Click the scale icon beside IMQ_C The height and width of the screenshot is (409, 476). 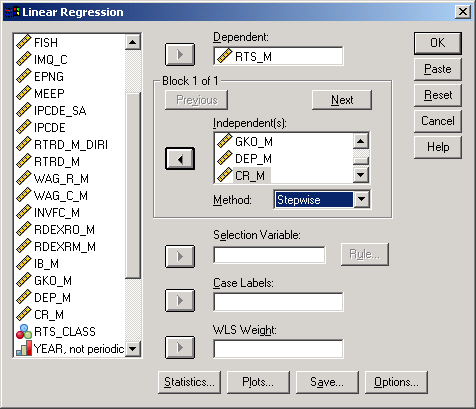coord(24,59)
